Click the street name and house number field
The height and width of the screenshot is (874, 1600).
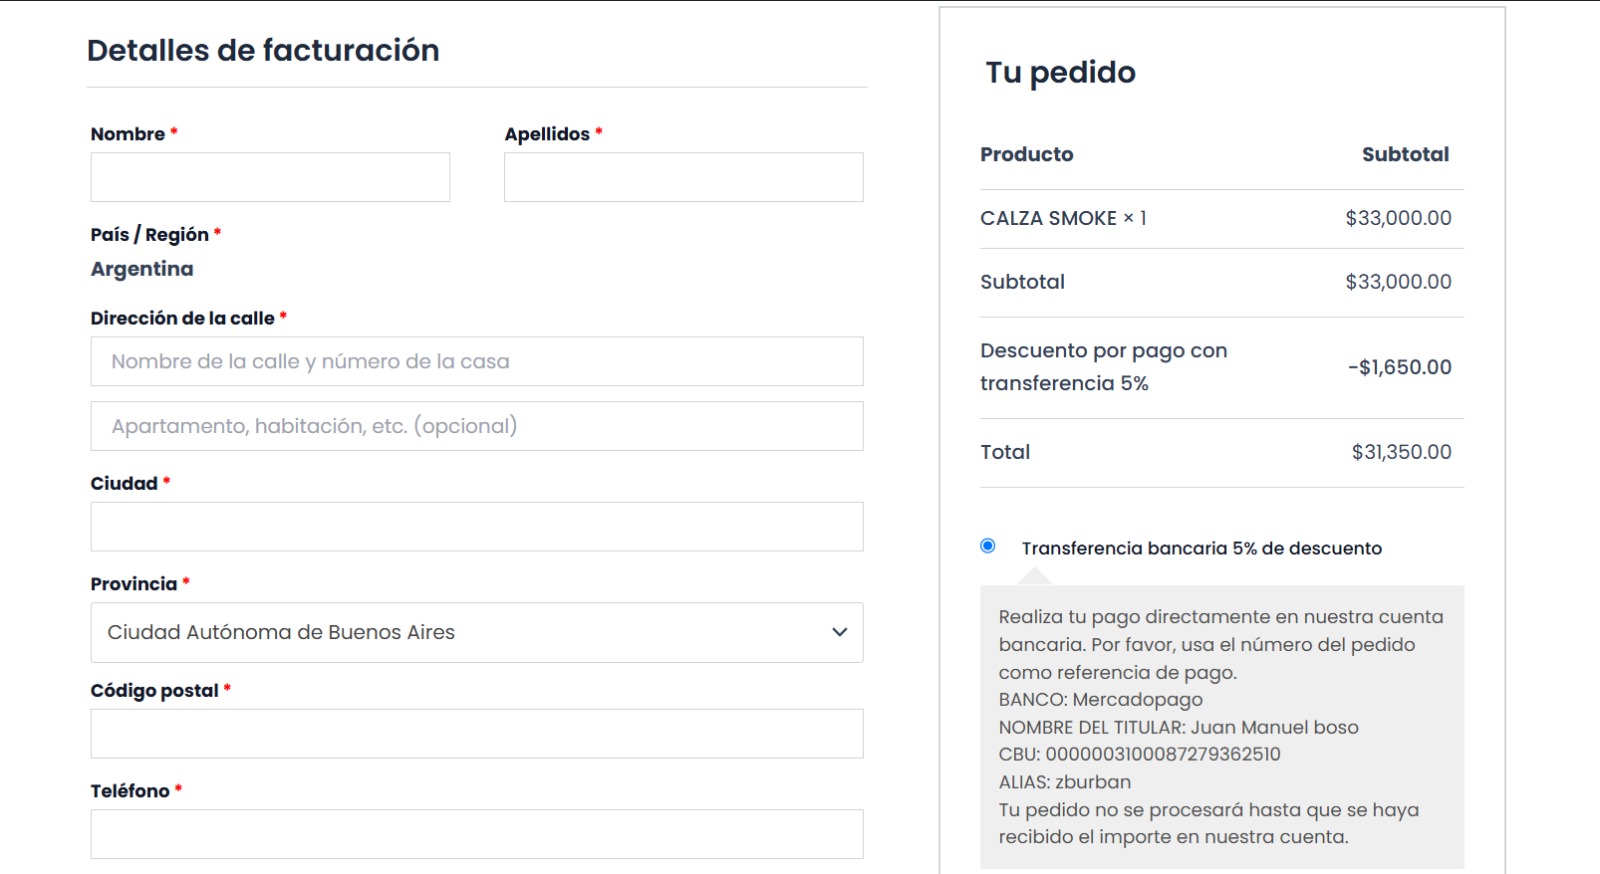click(476, 361)
